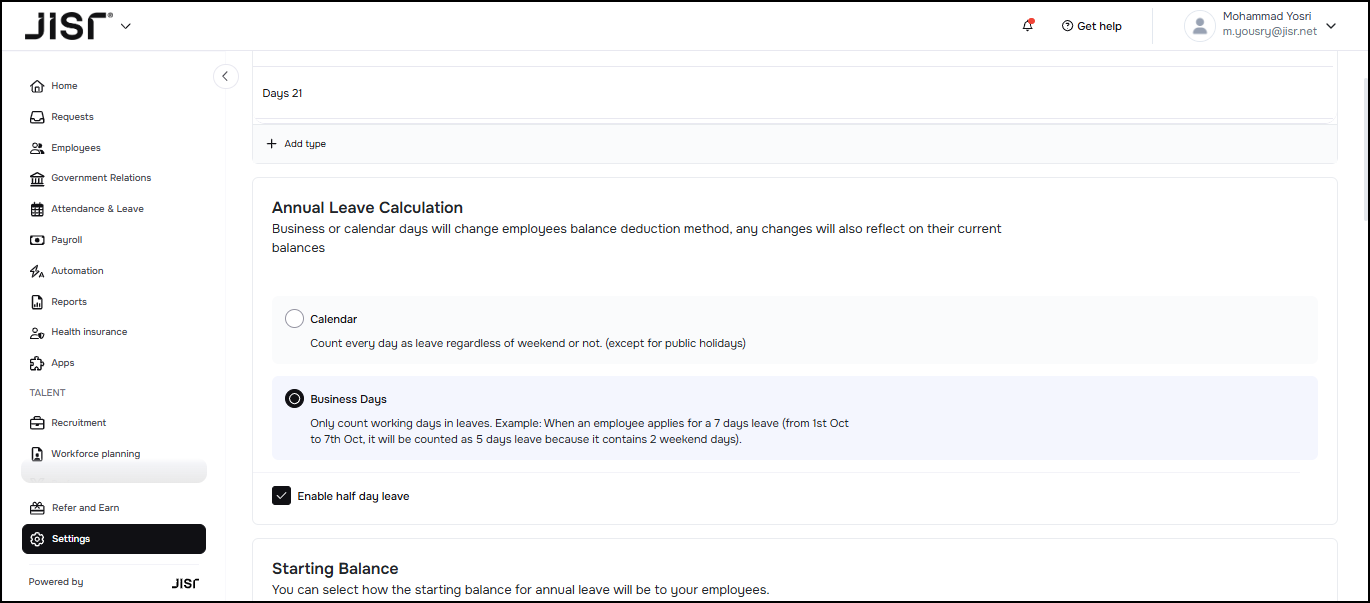Open the Mohammad Yosri account dropdown
The width and height of the screenshot is (1370, 603).
coord(1330,26)
